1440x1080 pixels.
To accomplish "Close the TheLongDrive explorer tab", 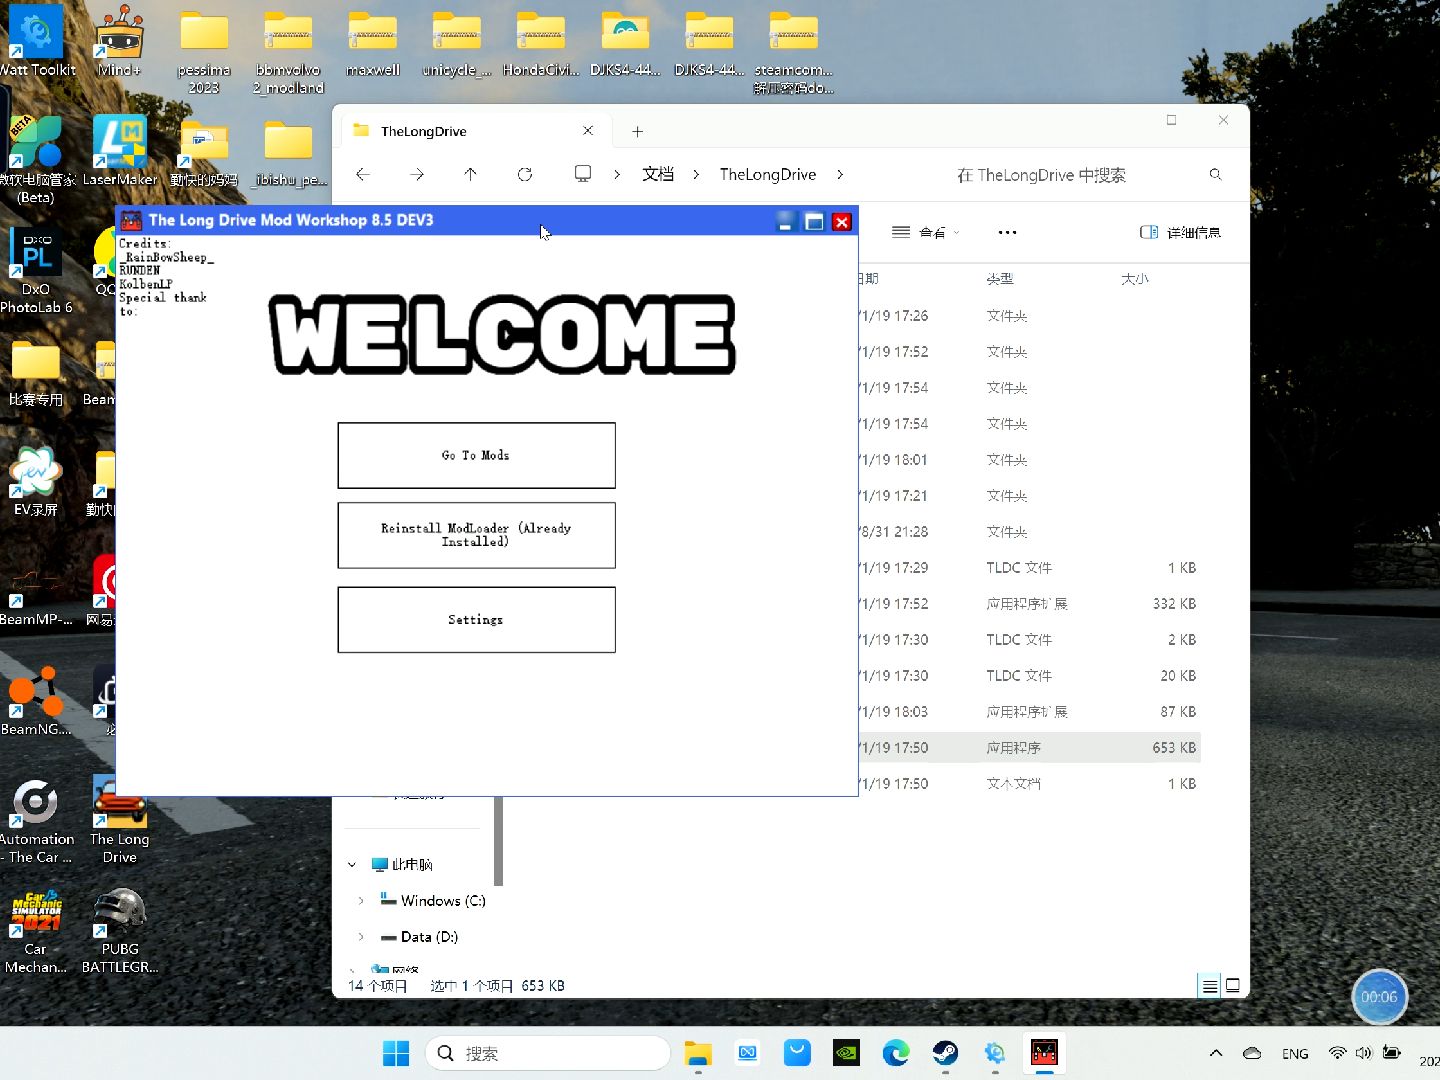I will pos(588,131).
